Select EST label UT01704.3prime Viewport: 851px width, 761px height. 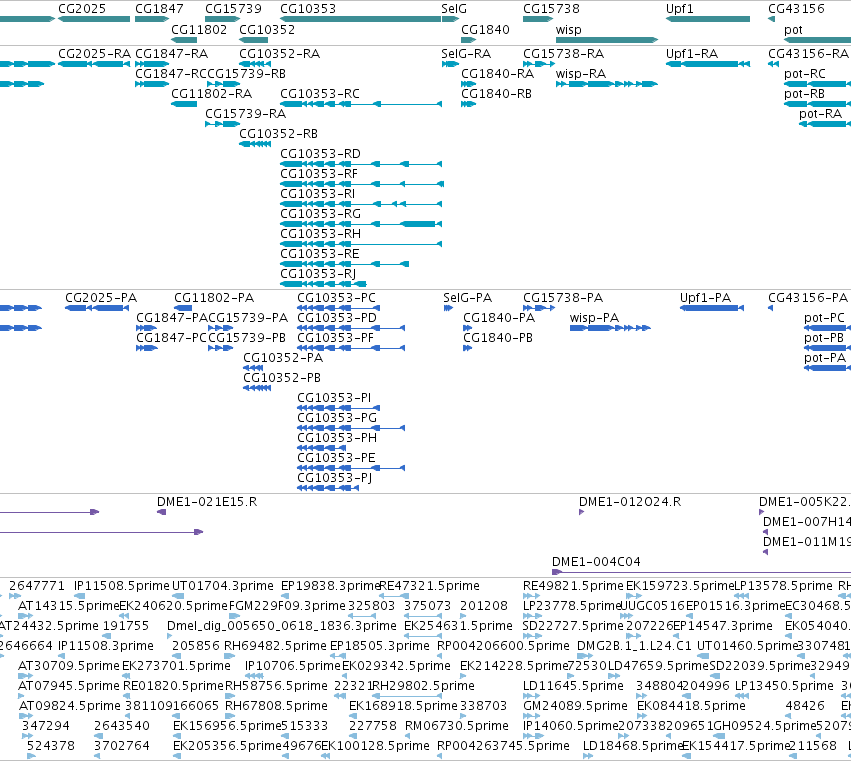click(223, 586)
